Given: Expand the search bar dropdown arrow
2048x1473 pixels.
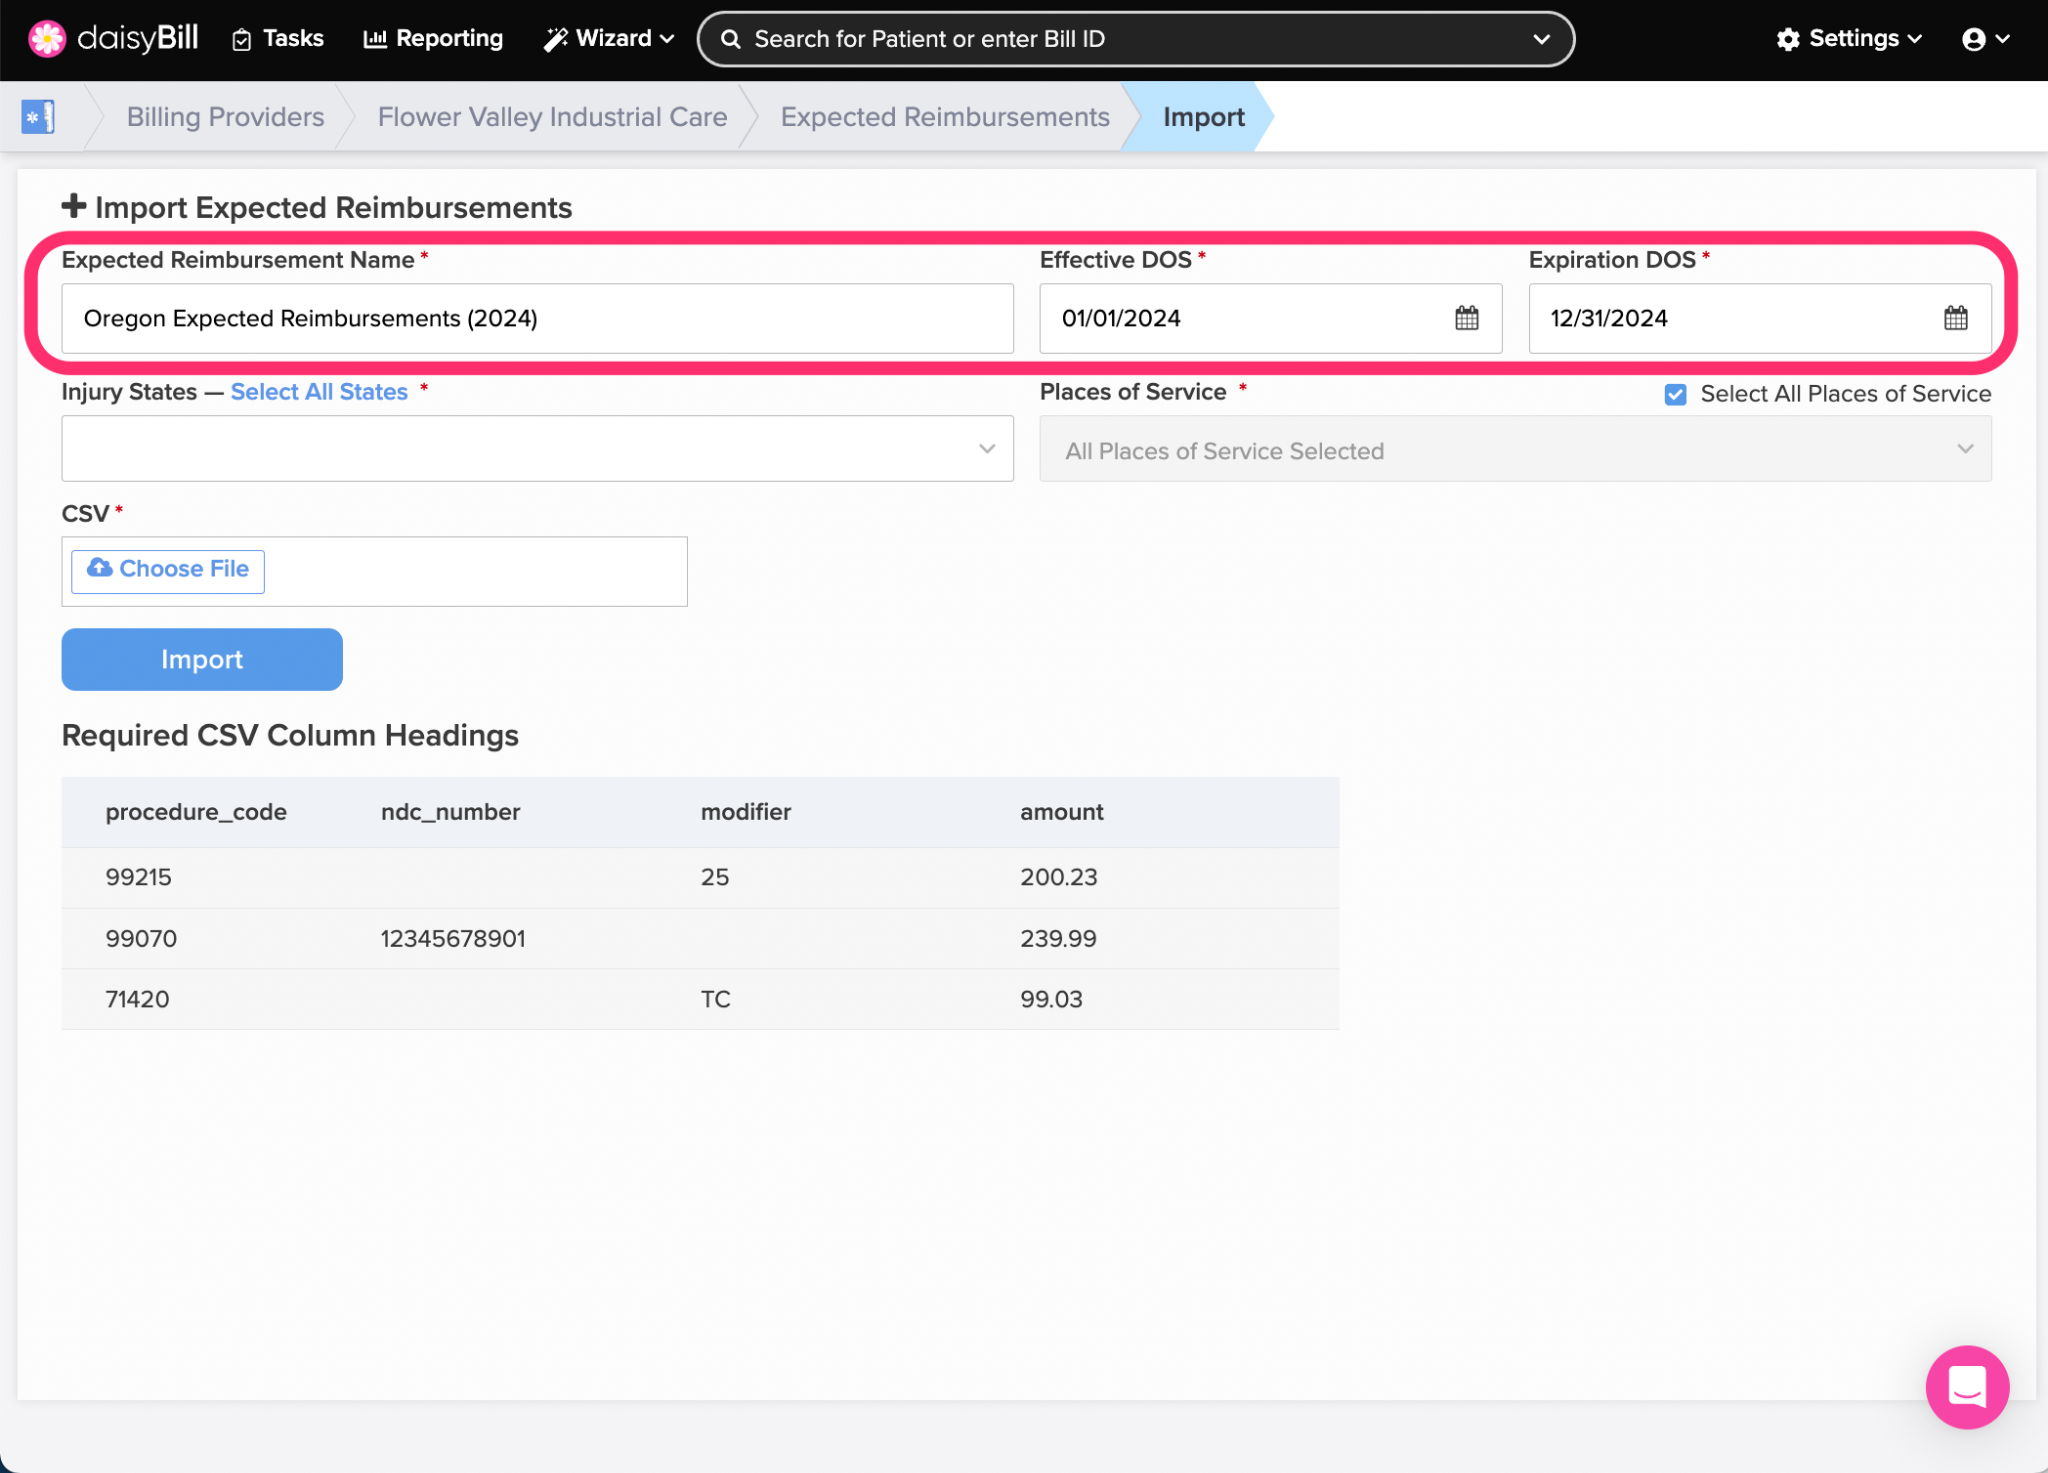Looking at the screenshot, I should [1541, 39].
